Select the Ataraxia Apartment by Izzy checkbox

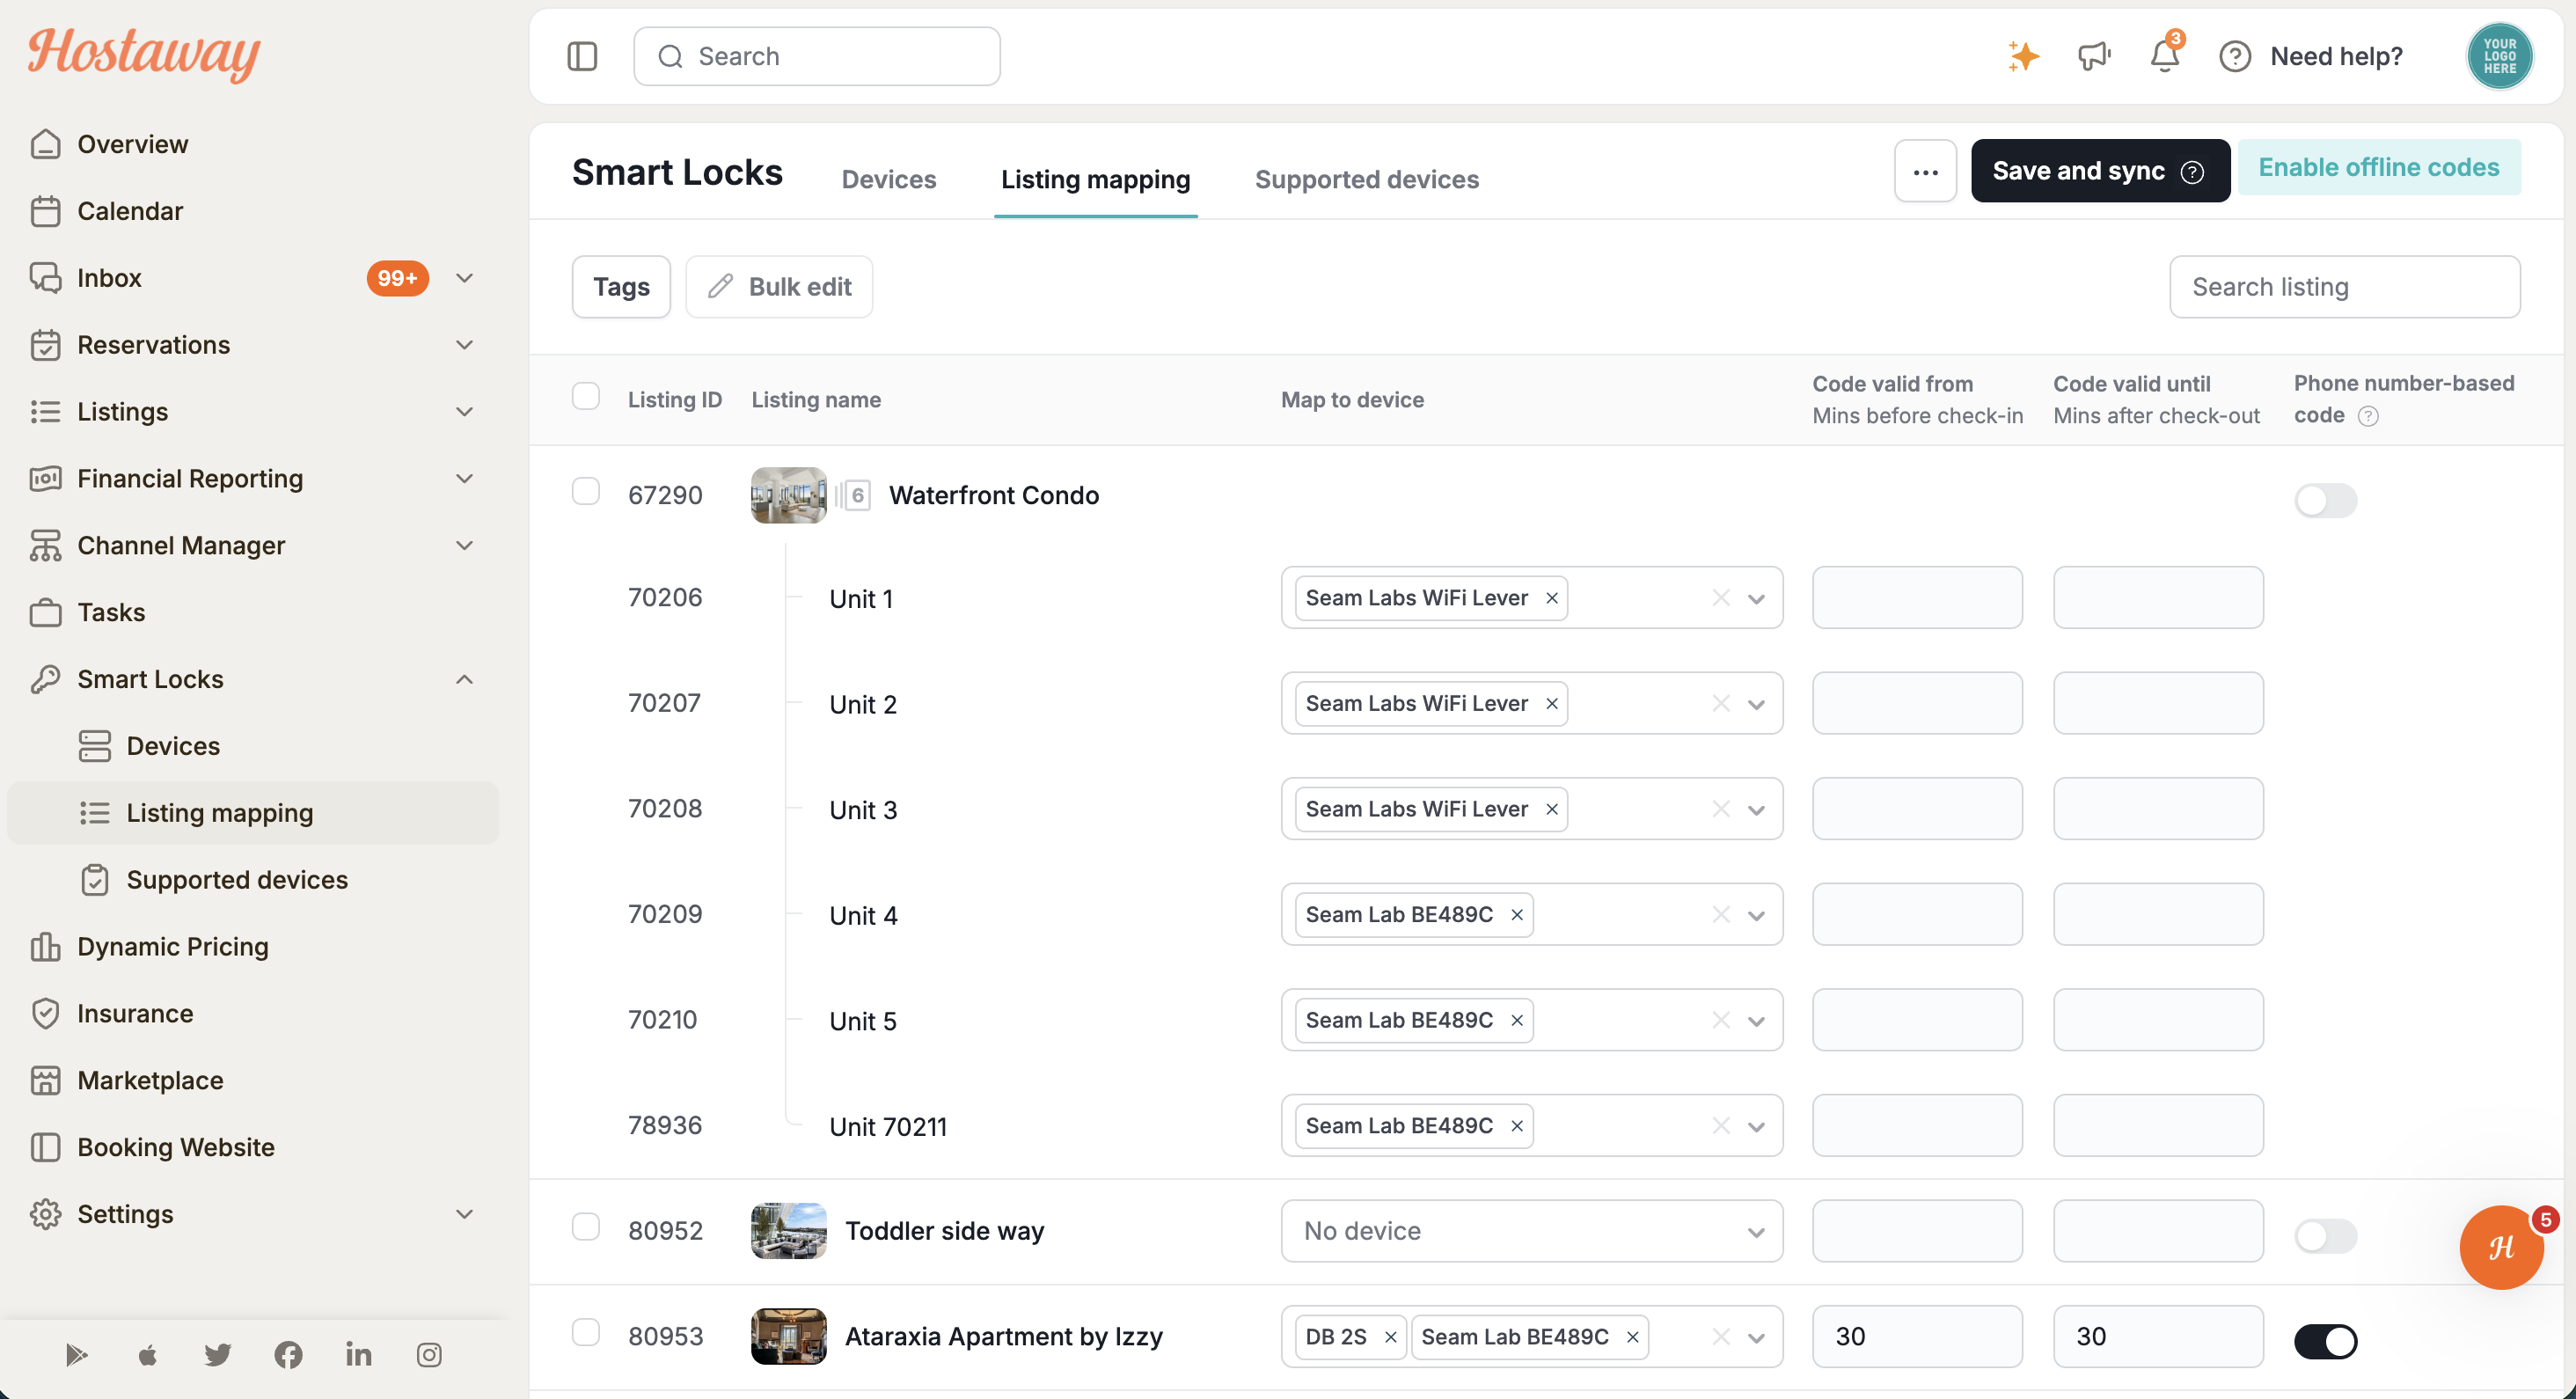[x=586, y=1333]
